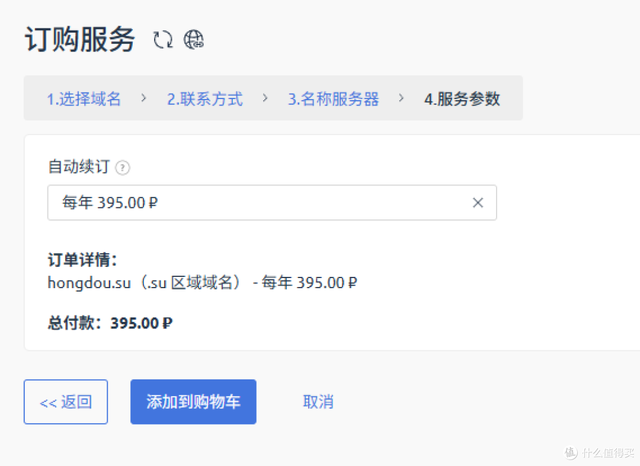640x466 pixels.
Task: Open the help tooltip icon beside 自动续订
Action: click(123, 168)
